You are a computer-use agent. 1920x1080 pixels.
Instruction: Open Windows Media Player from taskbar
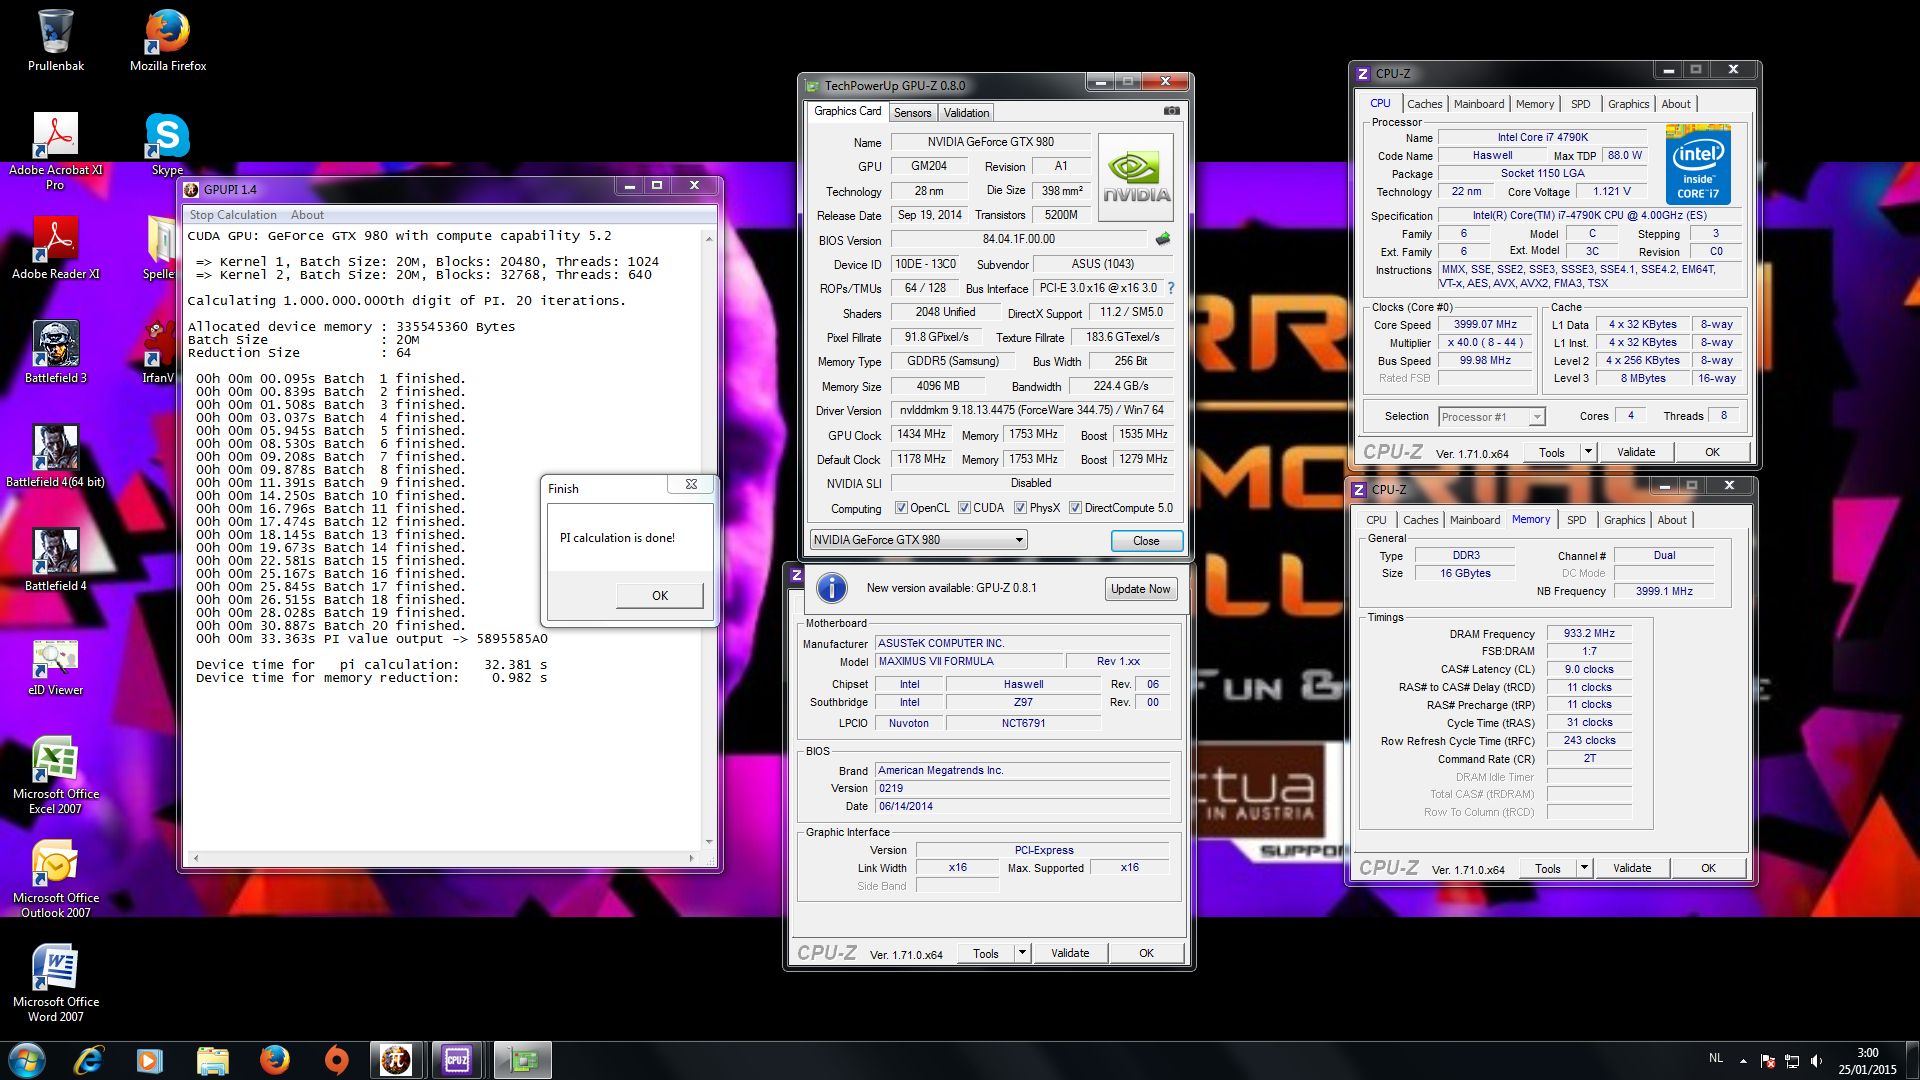[150, 1060]
